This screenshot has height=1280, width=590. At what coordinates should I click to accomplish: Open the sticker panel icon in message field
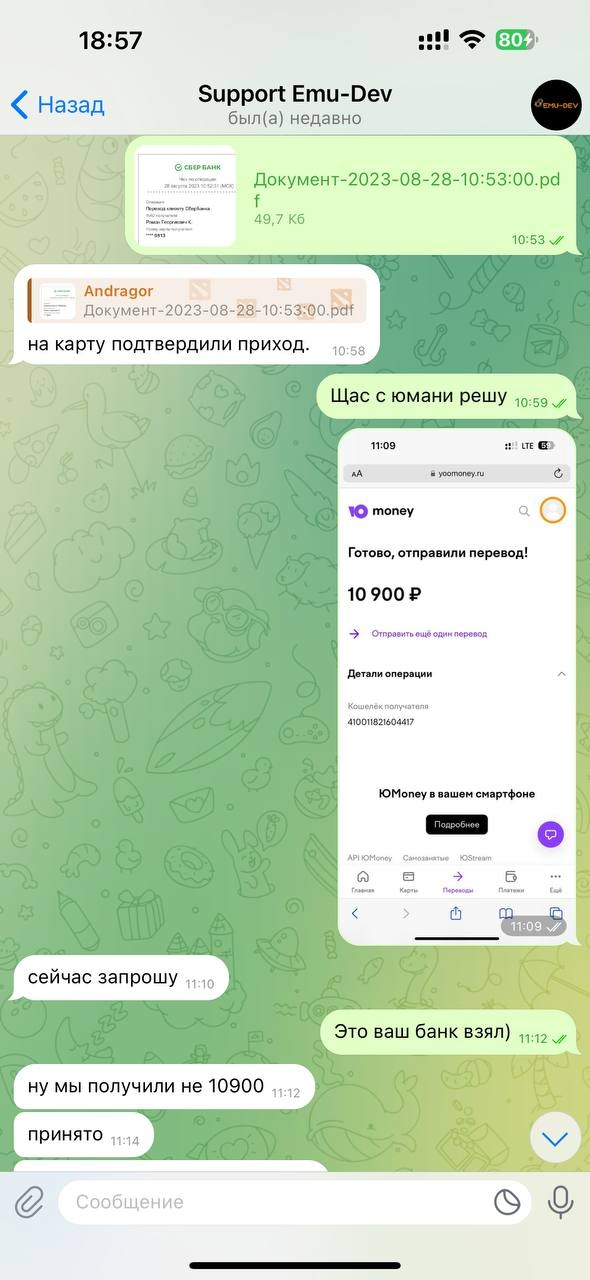click(x=509, y=1202)
